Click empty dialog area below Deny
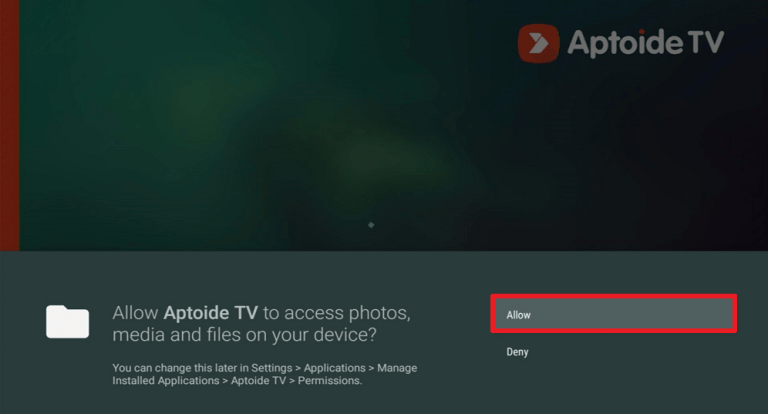Viewport: 768px width, 414px height. (x=613, y=387)
